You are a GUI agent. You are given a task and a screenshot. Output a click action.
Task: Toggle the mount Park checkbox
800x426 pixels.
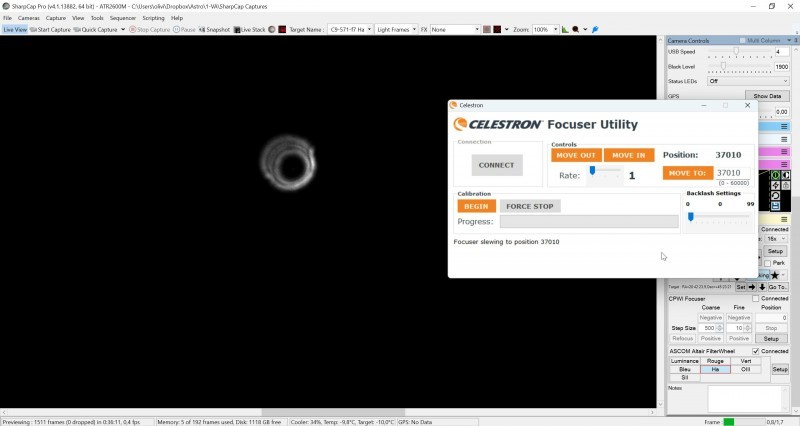tap(767, 263)
